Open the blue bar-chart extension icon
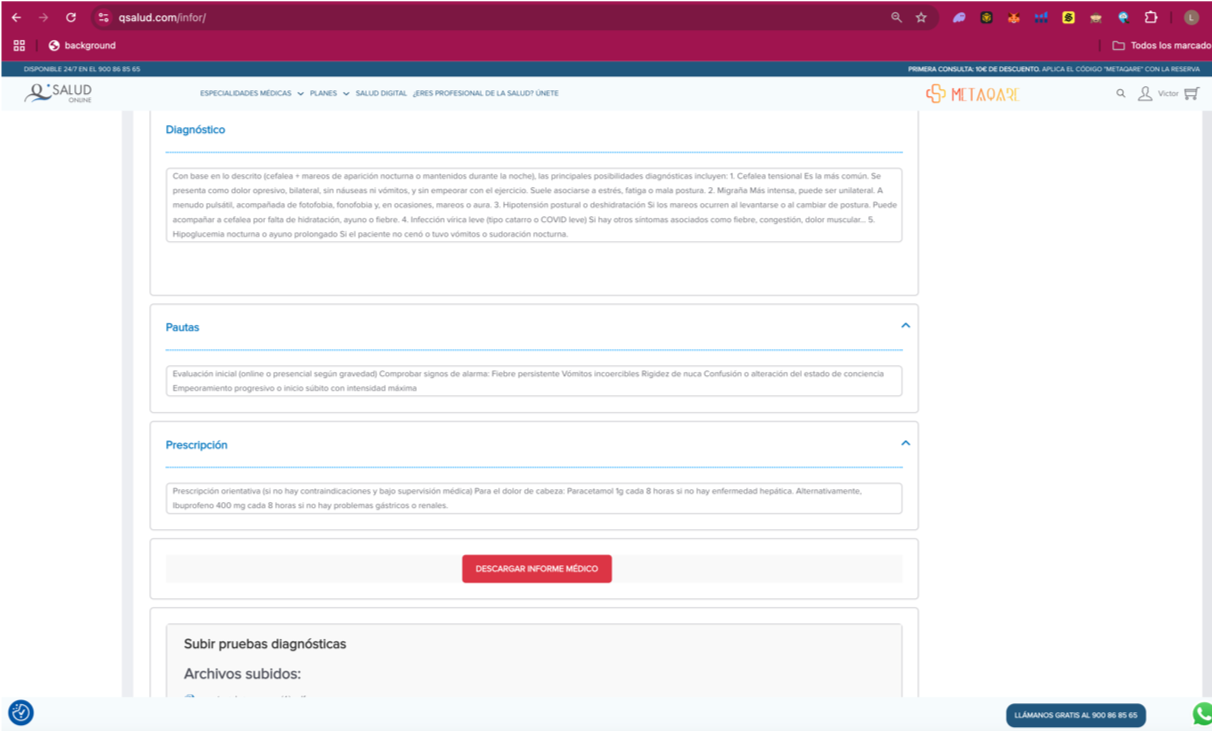 coord(1041,18)
